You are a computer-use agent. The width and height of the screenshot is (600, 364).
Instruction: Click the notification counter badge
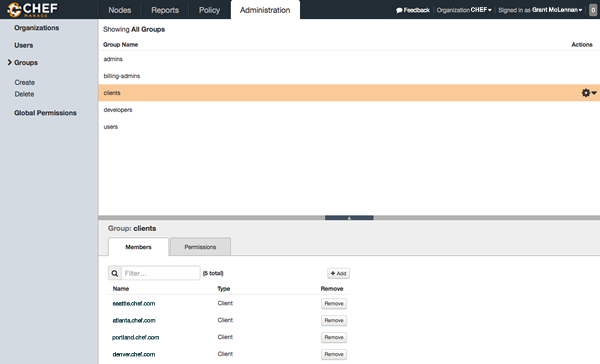593,10
